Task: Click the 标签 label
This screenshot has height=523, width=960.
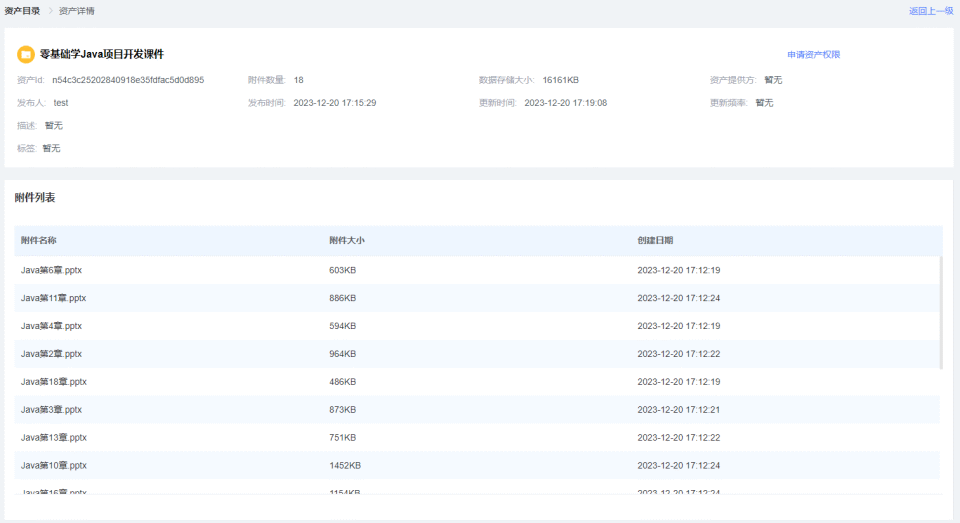Action: pyautogui.click(x=26, y=148)
